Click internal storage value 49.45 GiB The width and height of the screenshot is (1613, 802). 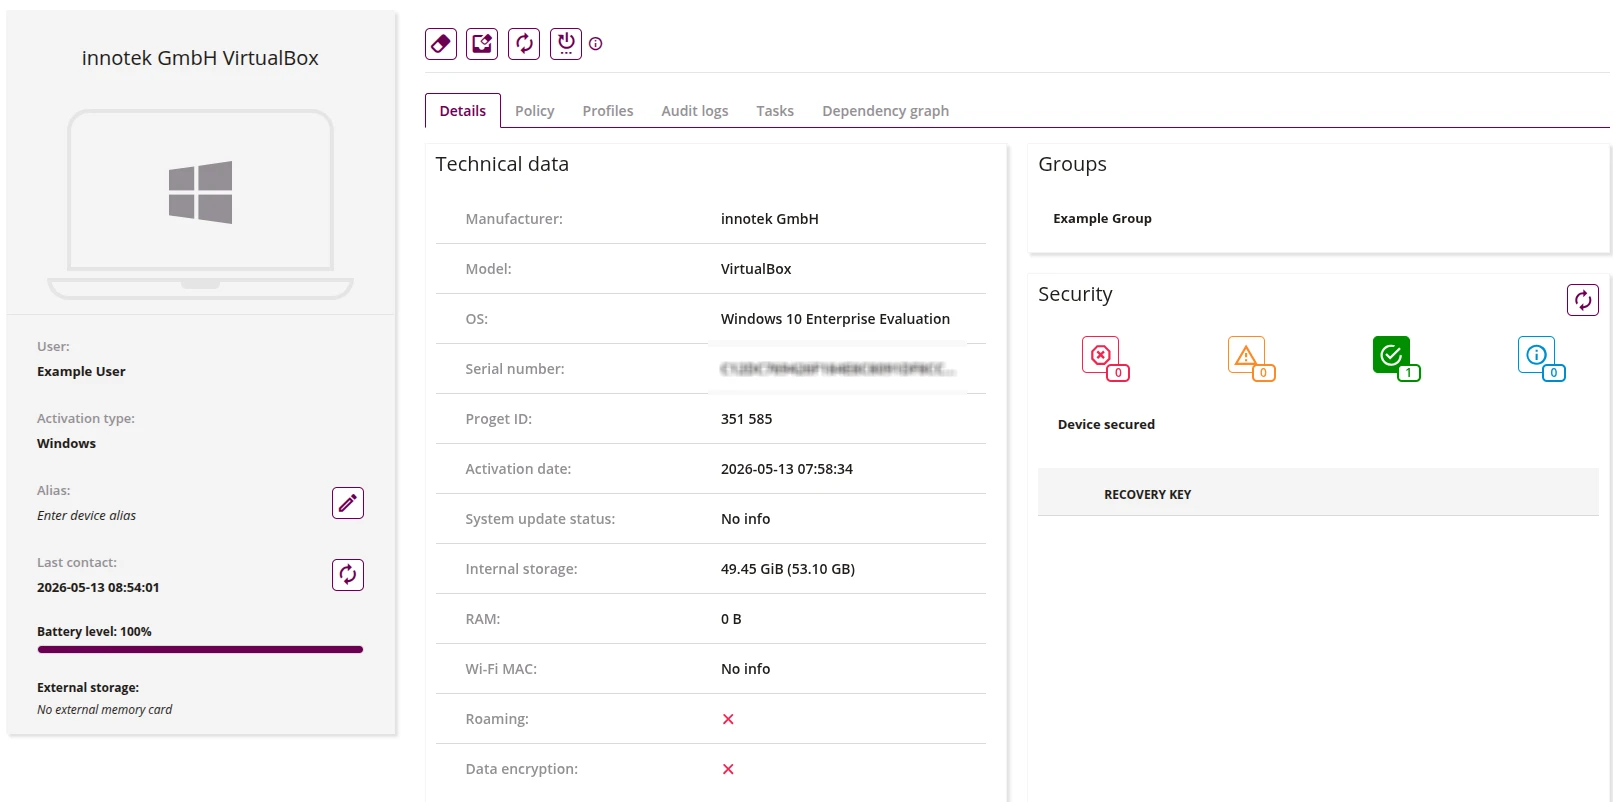(788, 569)
